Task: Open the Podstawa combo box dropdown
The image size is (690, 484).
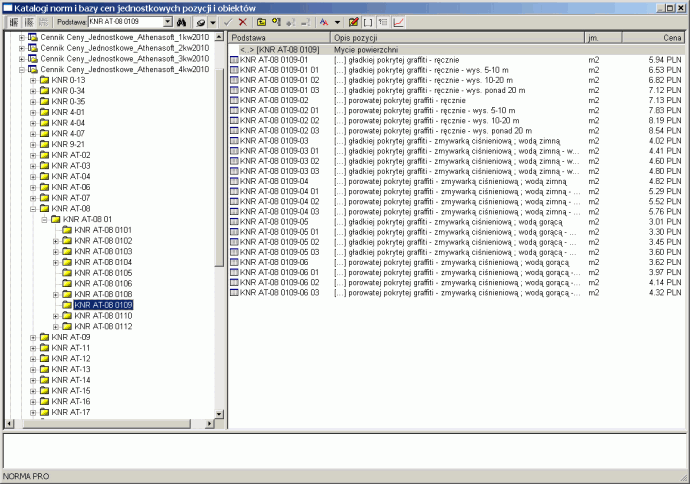Action: coord(168,21)
